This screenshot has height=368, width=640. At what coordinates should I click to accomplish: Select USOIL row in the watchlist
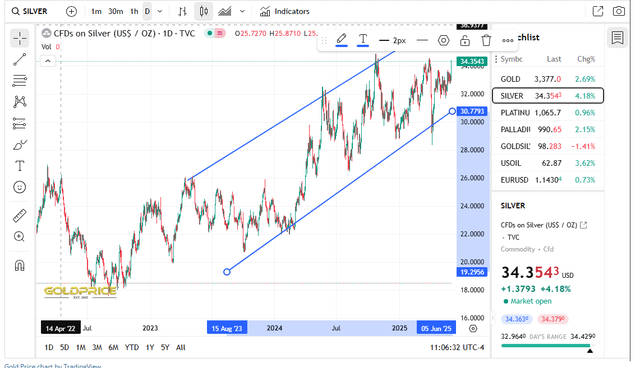point(548,163)
